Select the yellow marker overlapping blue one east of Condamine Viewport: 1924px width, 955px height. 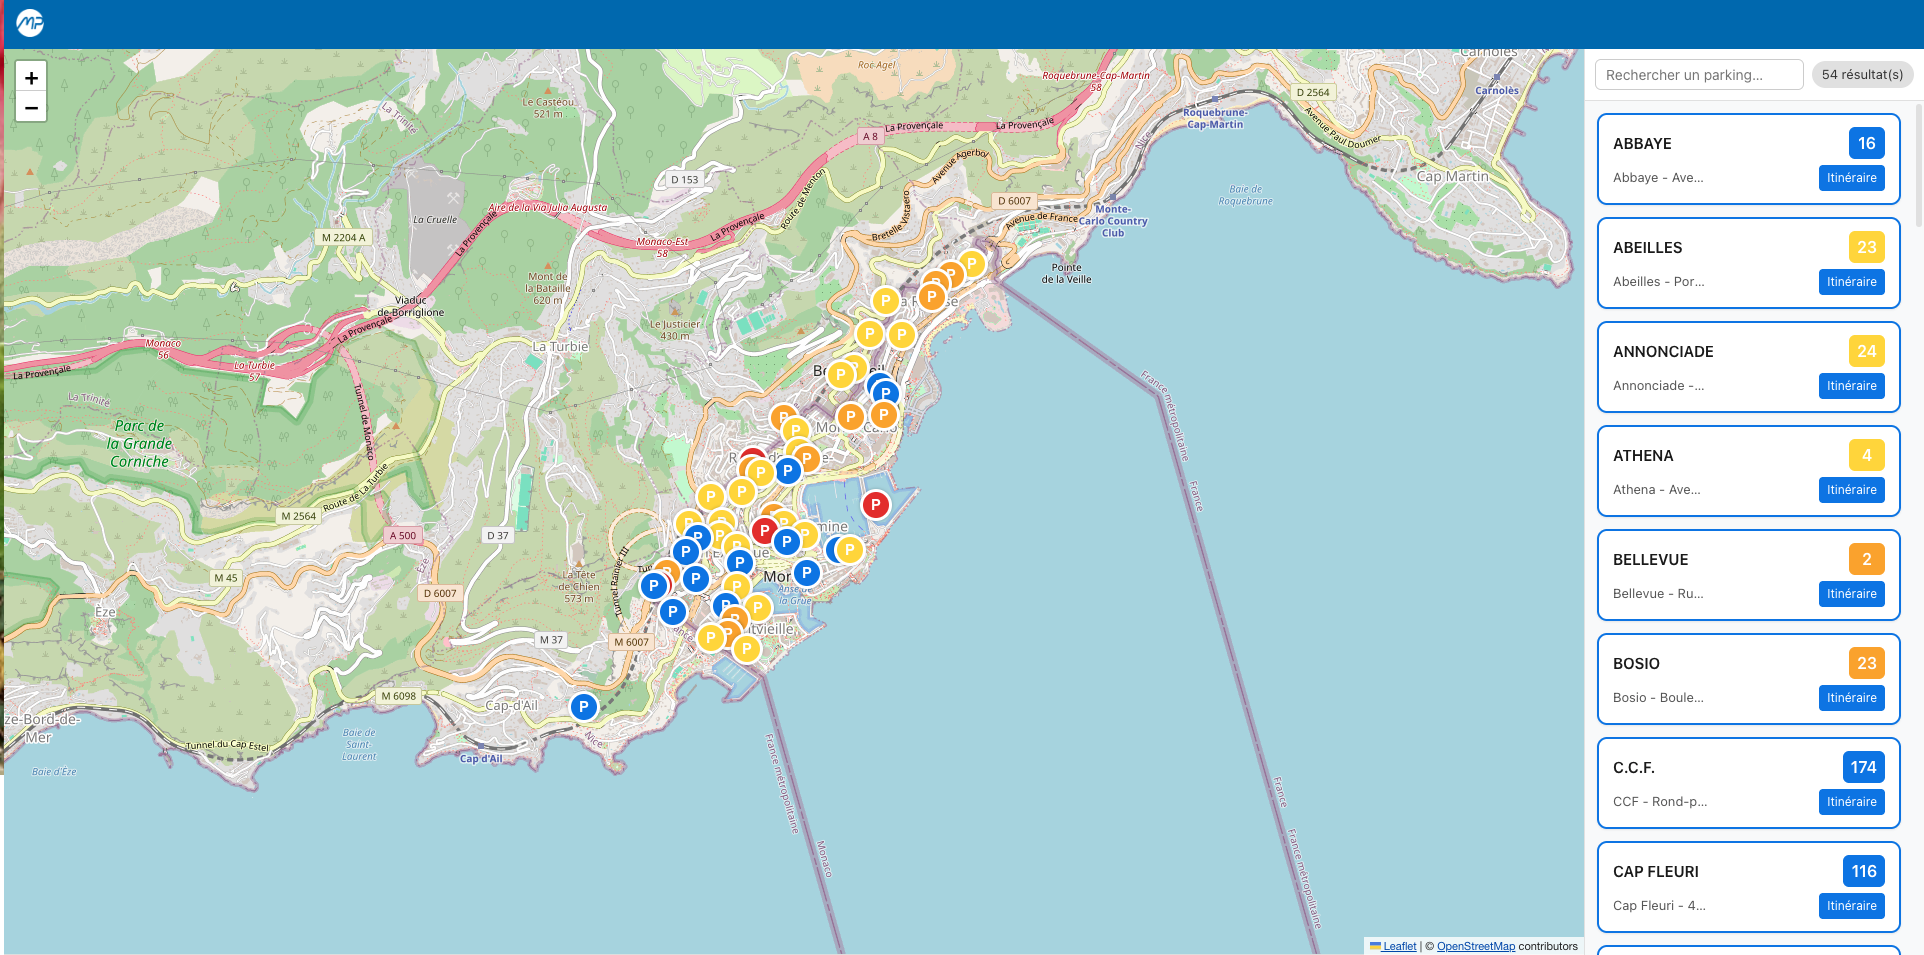click(850, 549)
